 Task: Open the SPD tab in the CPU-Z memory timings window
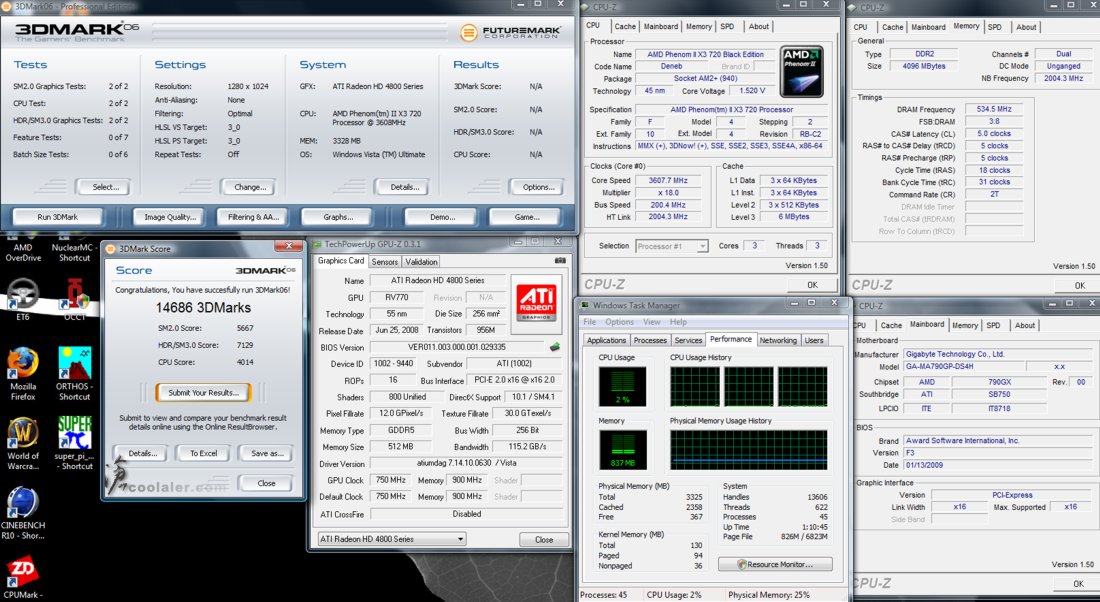[x=994, y=27]
